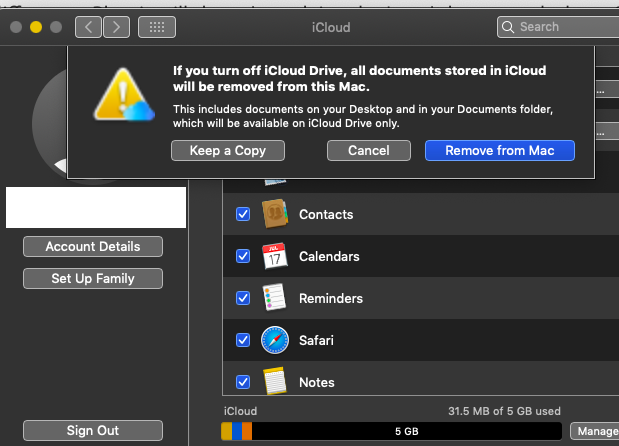Click the Safari compass icon
Image resolution: width=619 pixels, height=446 pixels.
275,340
